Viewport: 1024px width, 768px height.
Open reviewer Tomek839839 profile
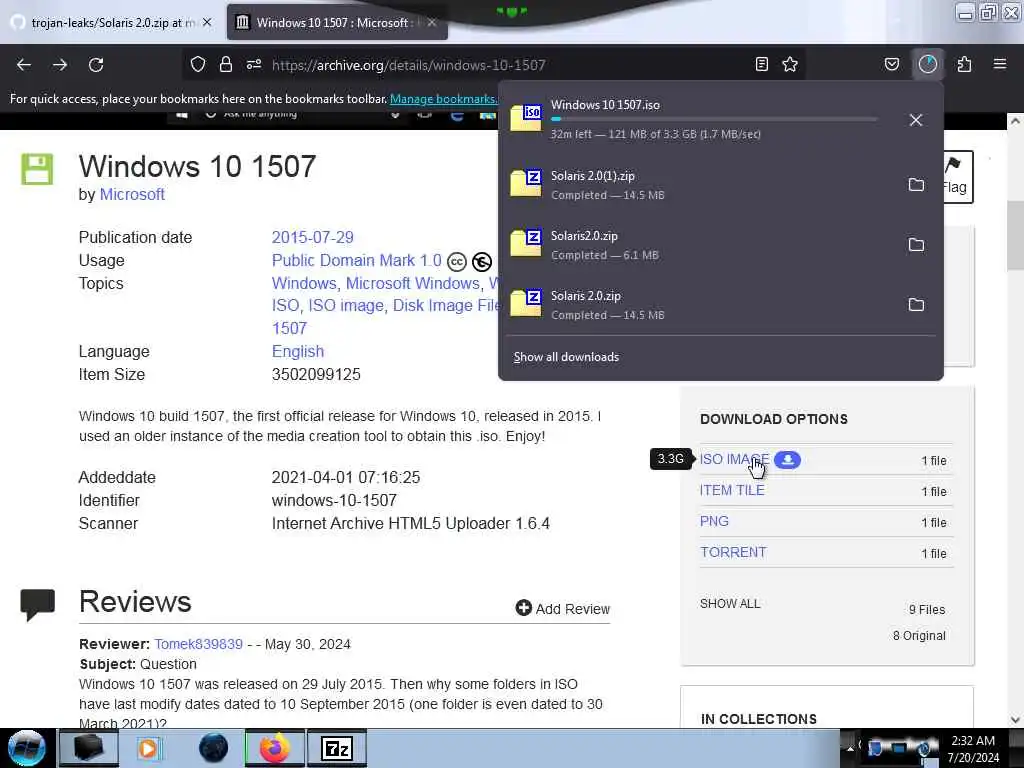(199, 644)
